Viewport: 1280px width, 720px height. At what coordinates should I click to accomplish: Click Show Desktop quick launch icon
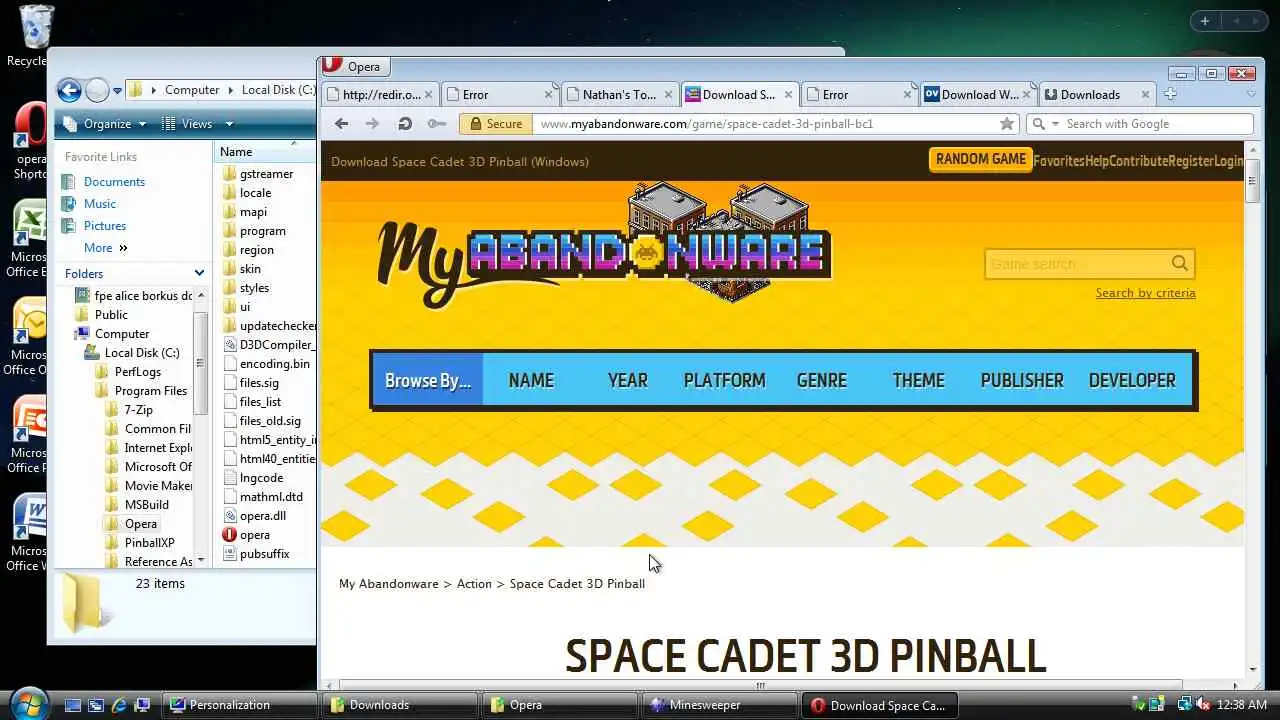pos(73,705)
